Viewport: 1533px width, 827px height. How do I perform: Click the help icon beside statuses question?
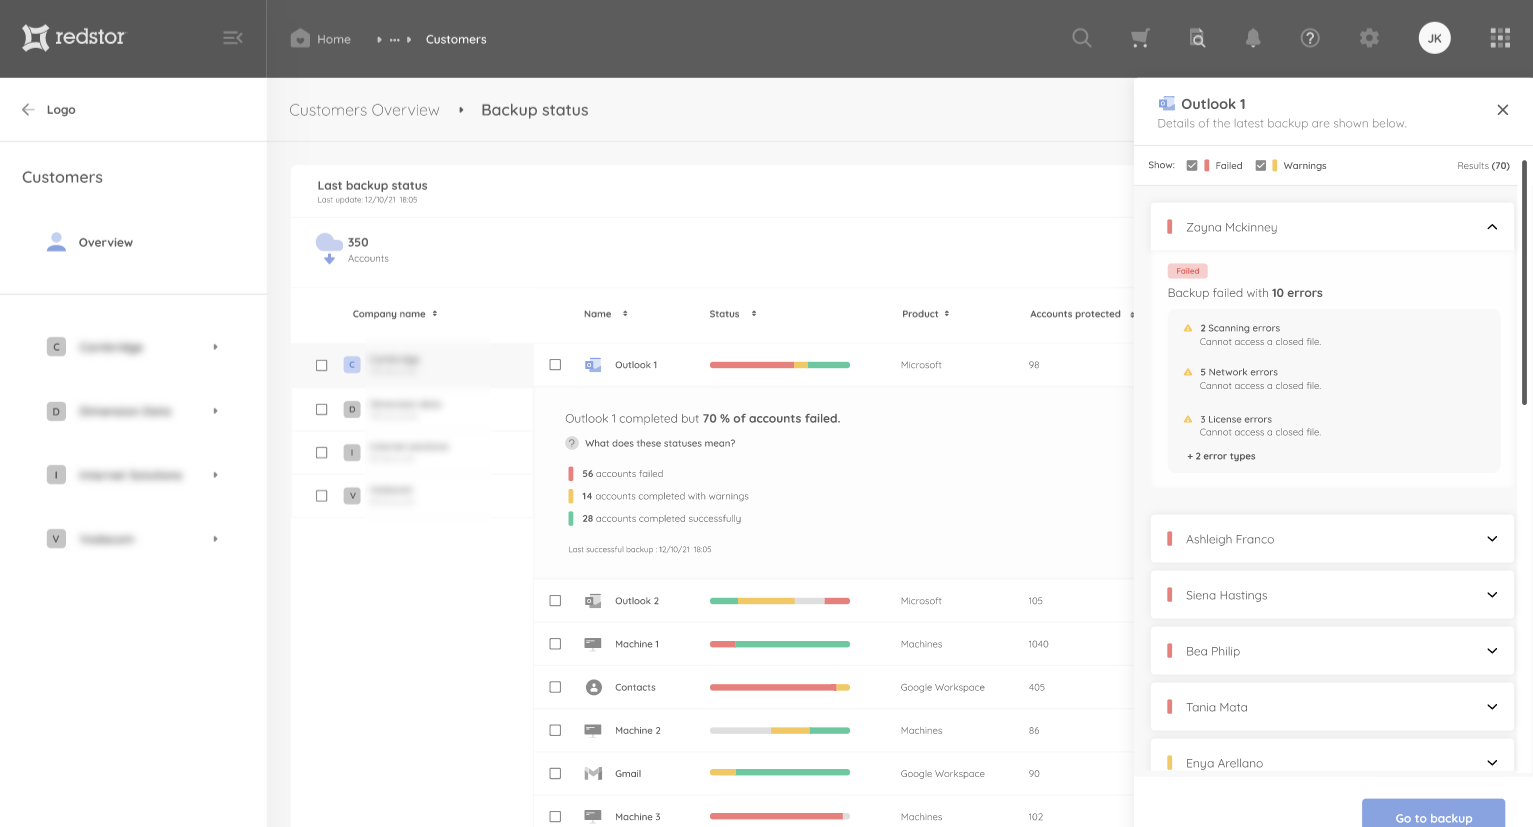pos(572,443)
